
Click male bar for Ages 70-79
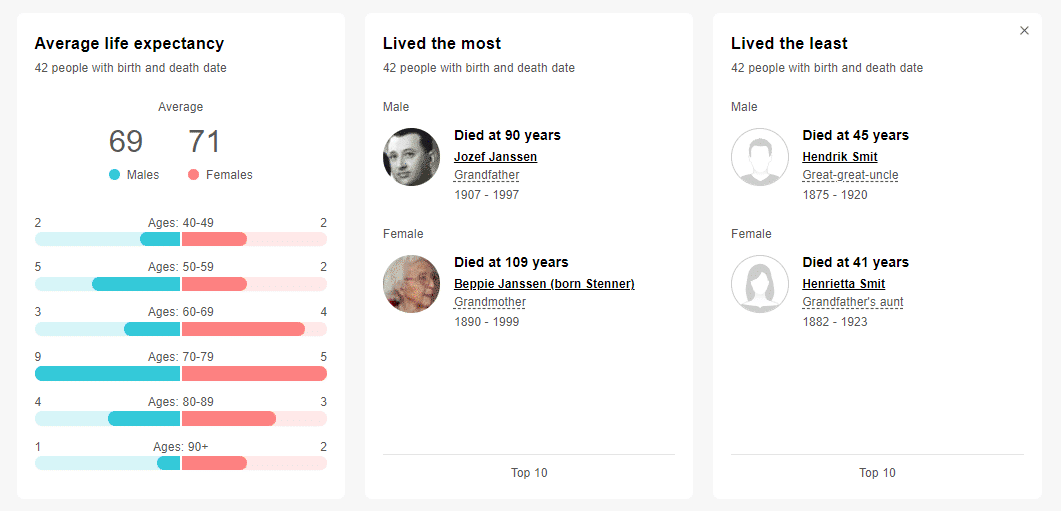[x=108, y=374]
